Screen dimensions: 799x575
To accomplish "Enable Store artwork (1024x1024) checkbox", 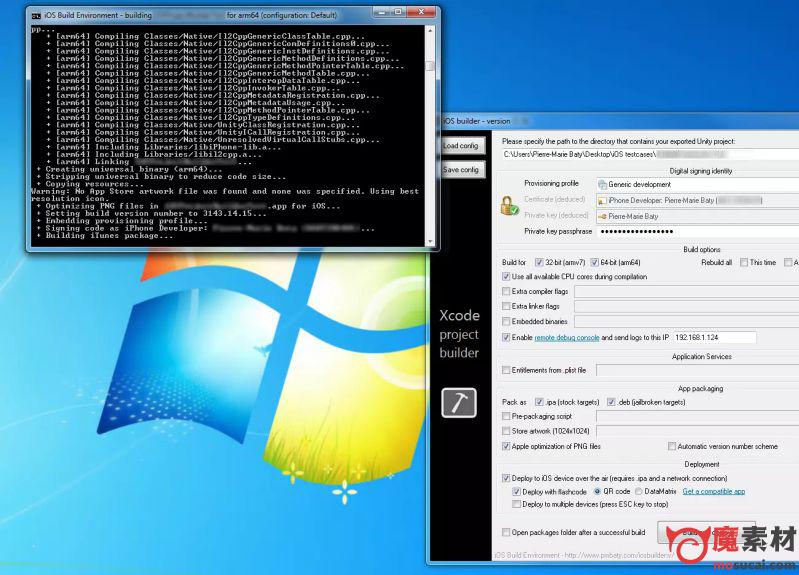I will click(x=506, y=431).
